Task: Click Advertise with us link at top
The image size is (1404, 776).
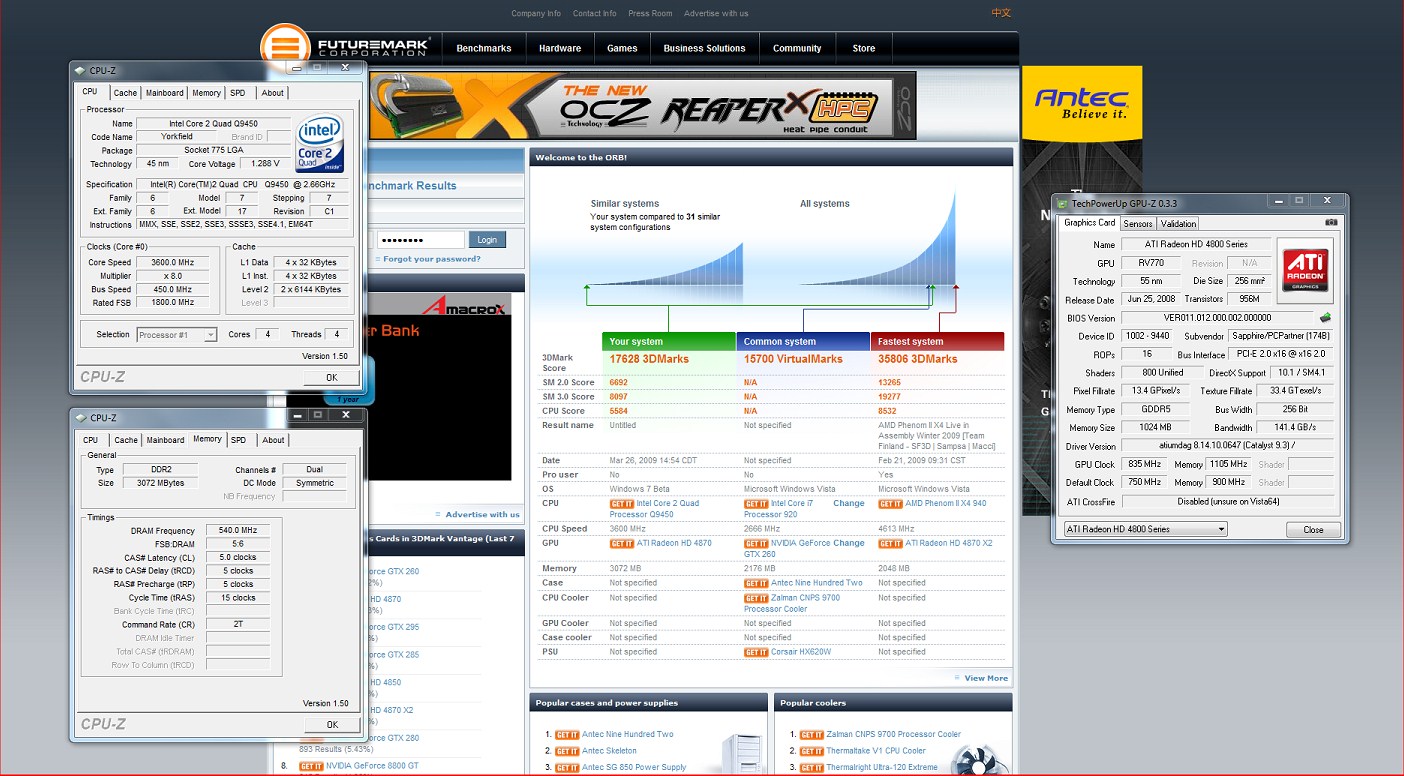Action: (x=716, y=14)
